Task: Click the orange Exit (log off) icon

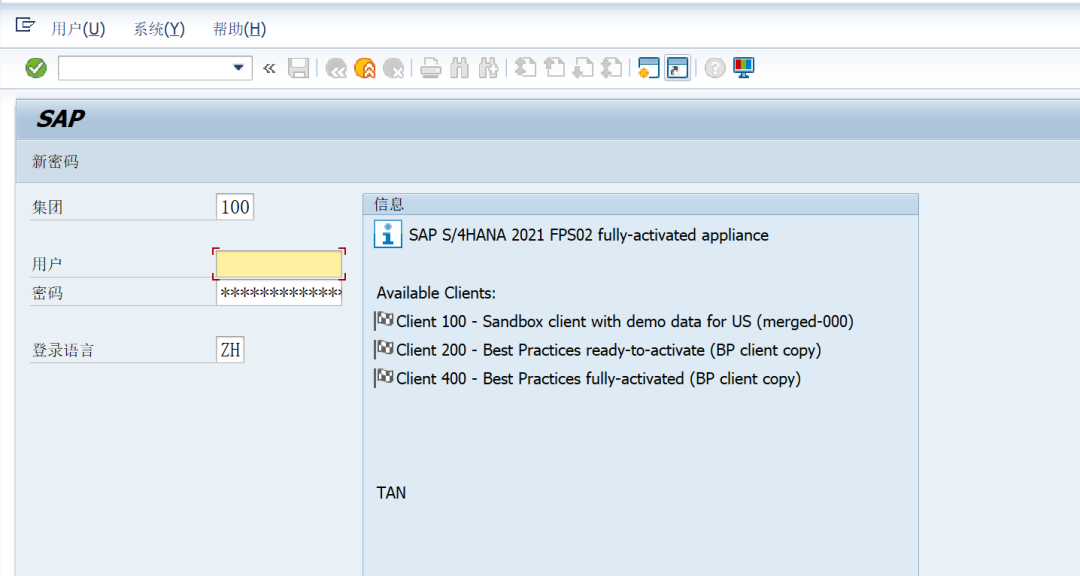Action: point(365,68)
